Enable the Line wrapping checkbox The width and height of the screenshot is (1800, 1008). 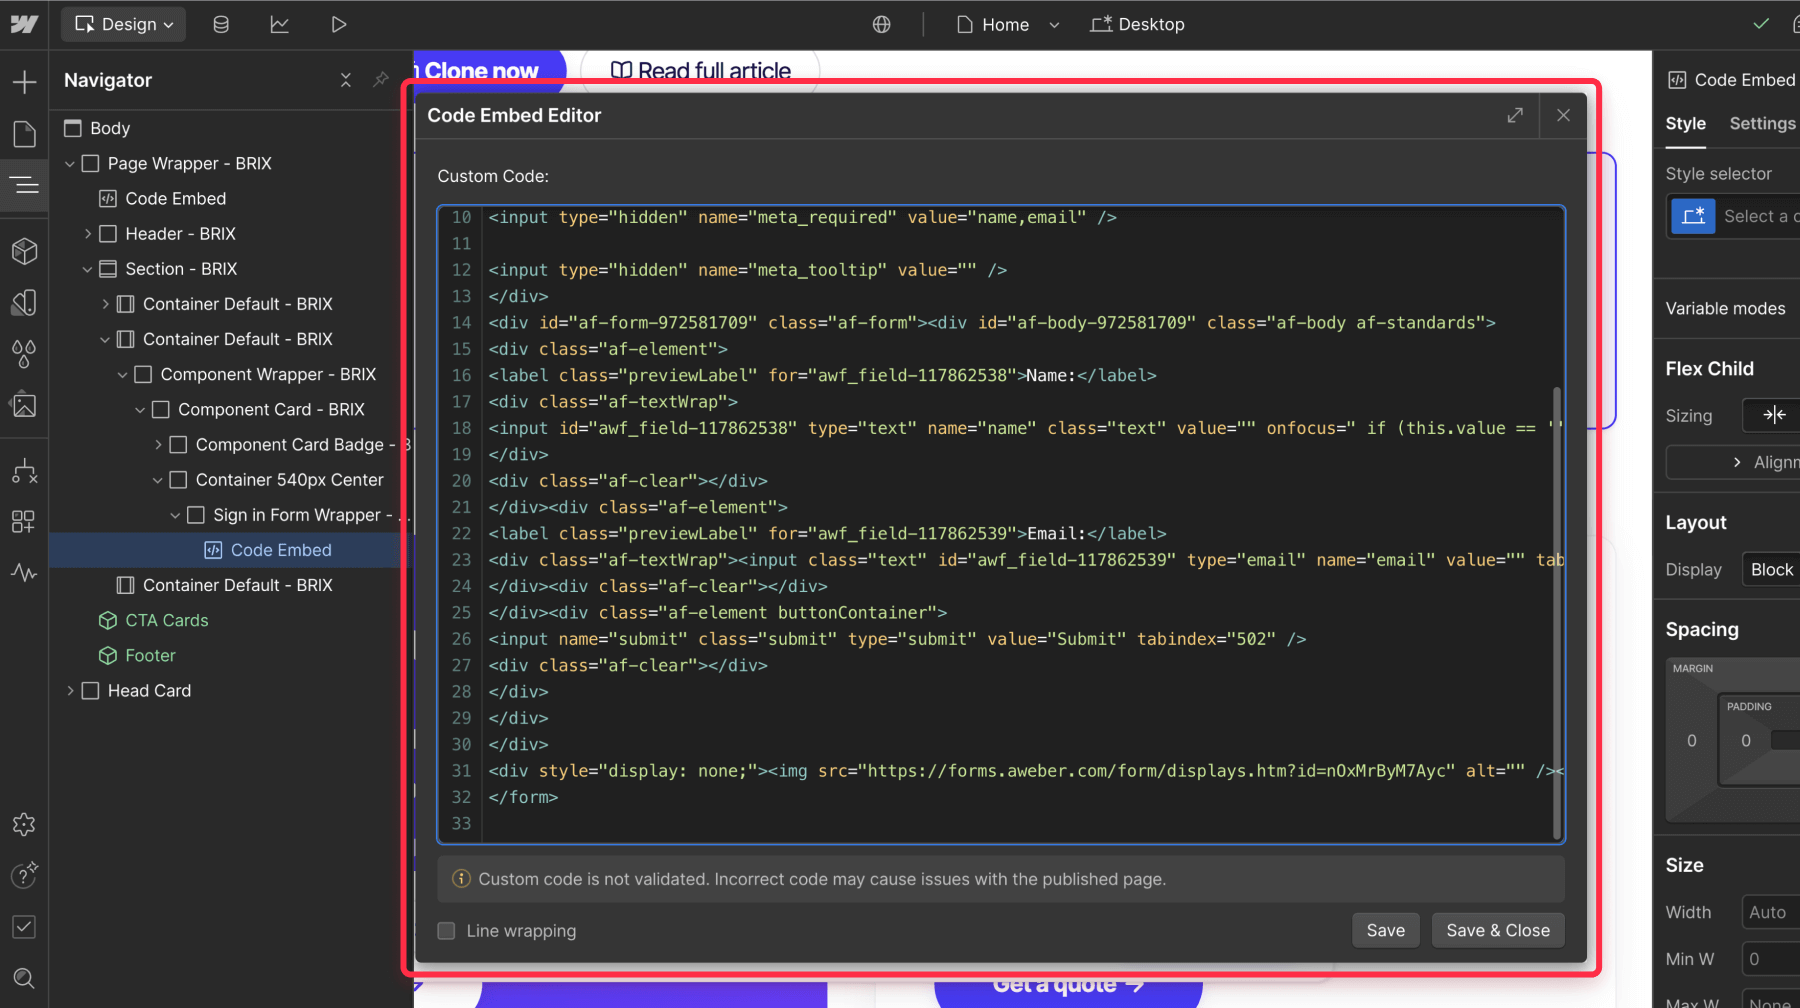[447, 931]
